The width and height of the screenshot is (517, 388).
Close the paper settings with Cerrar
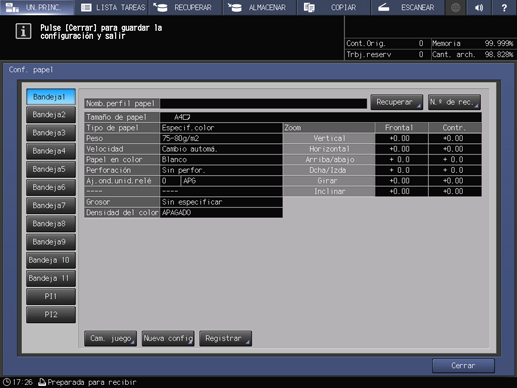pyautogui.click(x=463, y=366)
